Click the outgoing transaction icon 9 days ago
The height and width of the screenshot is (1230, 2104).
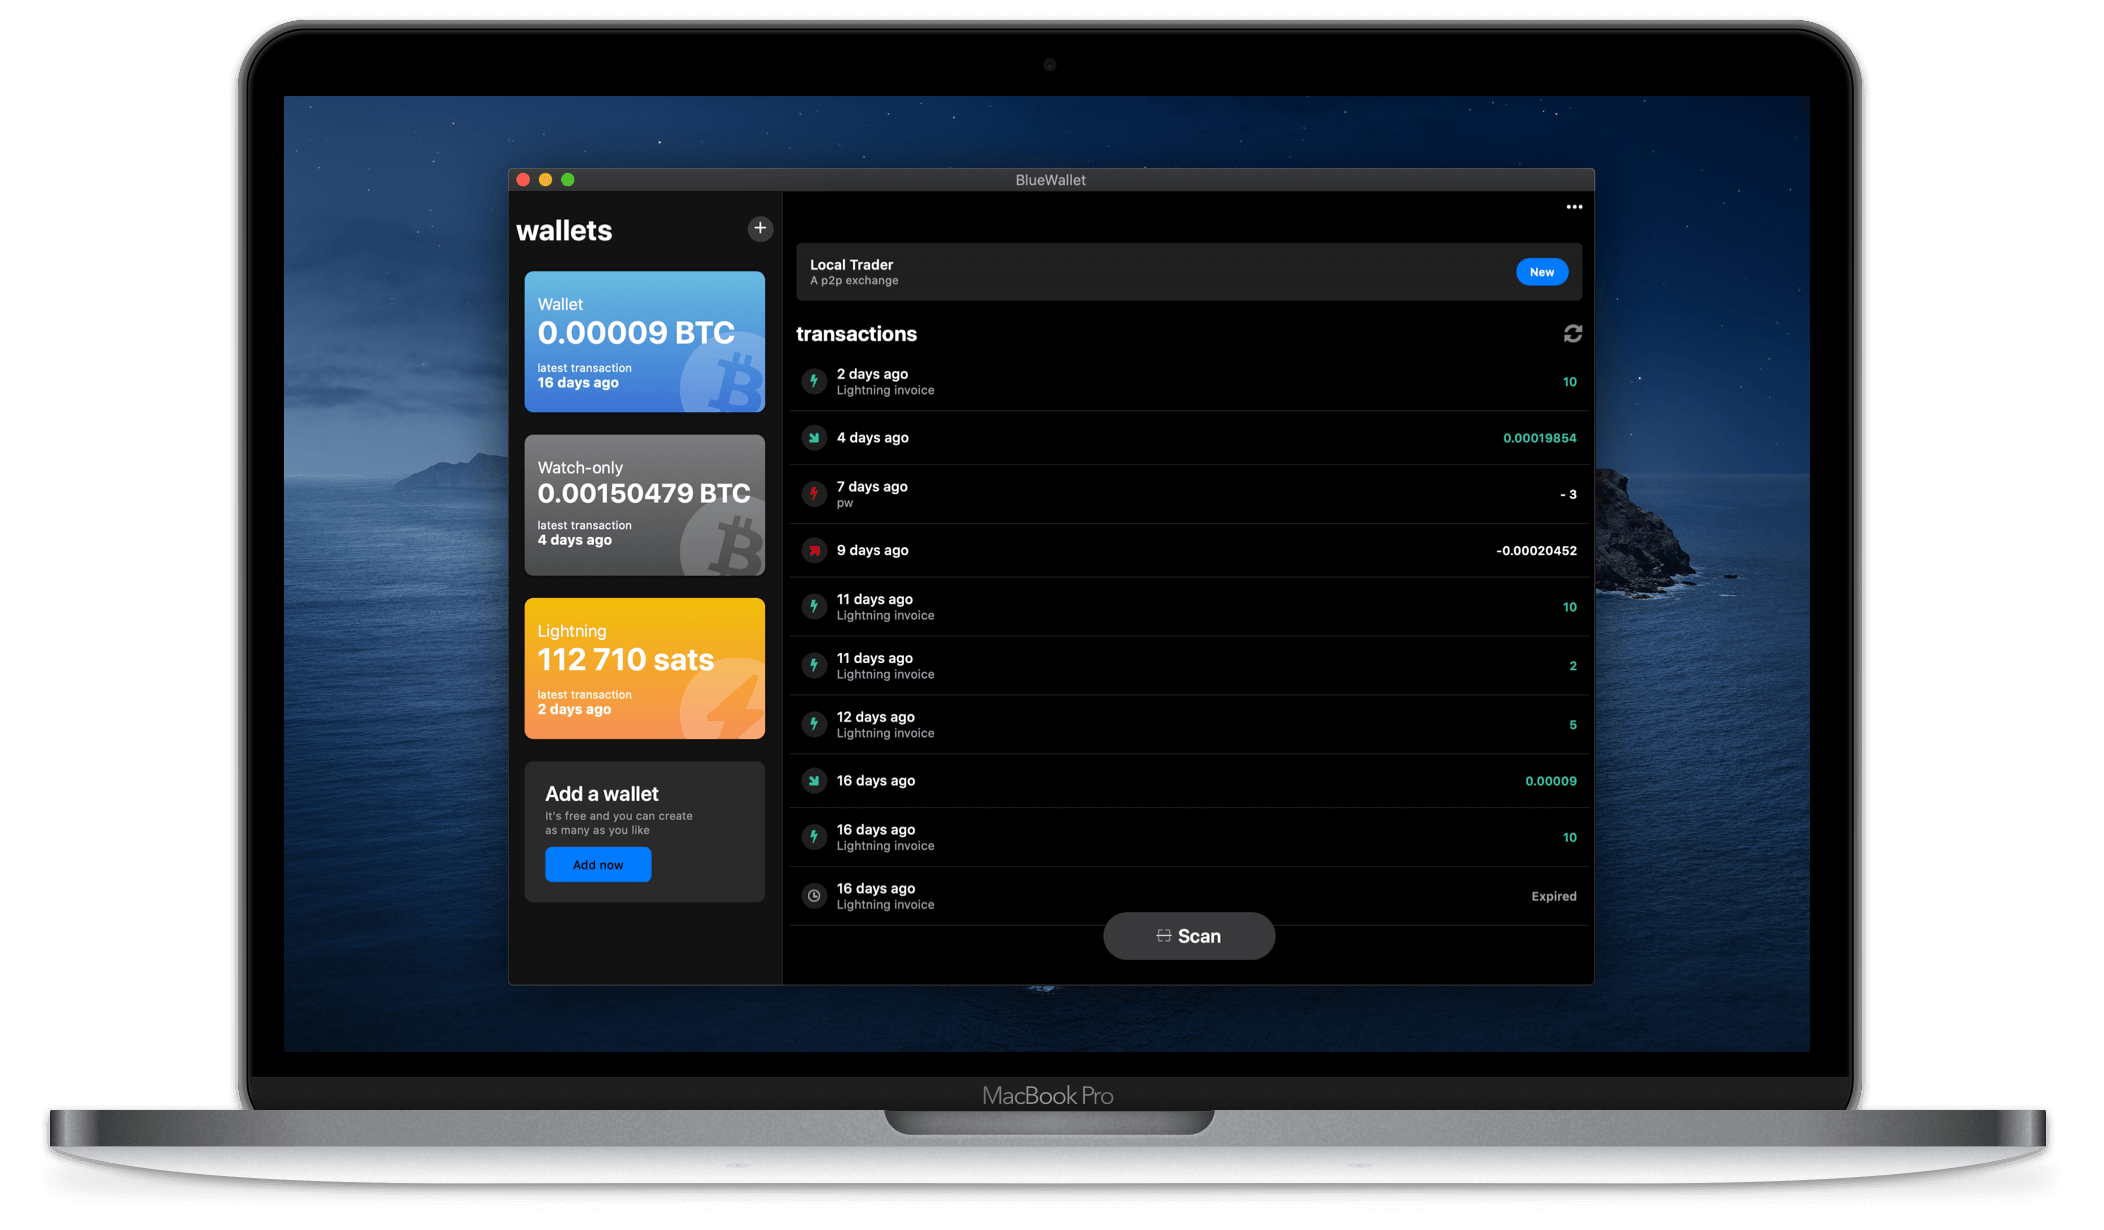point(813,549)
